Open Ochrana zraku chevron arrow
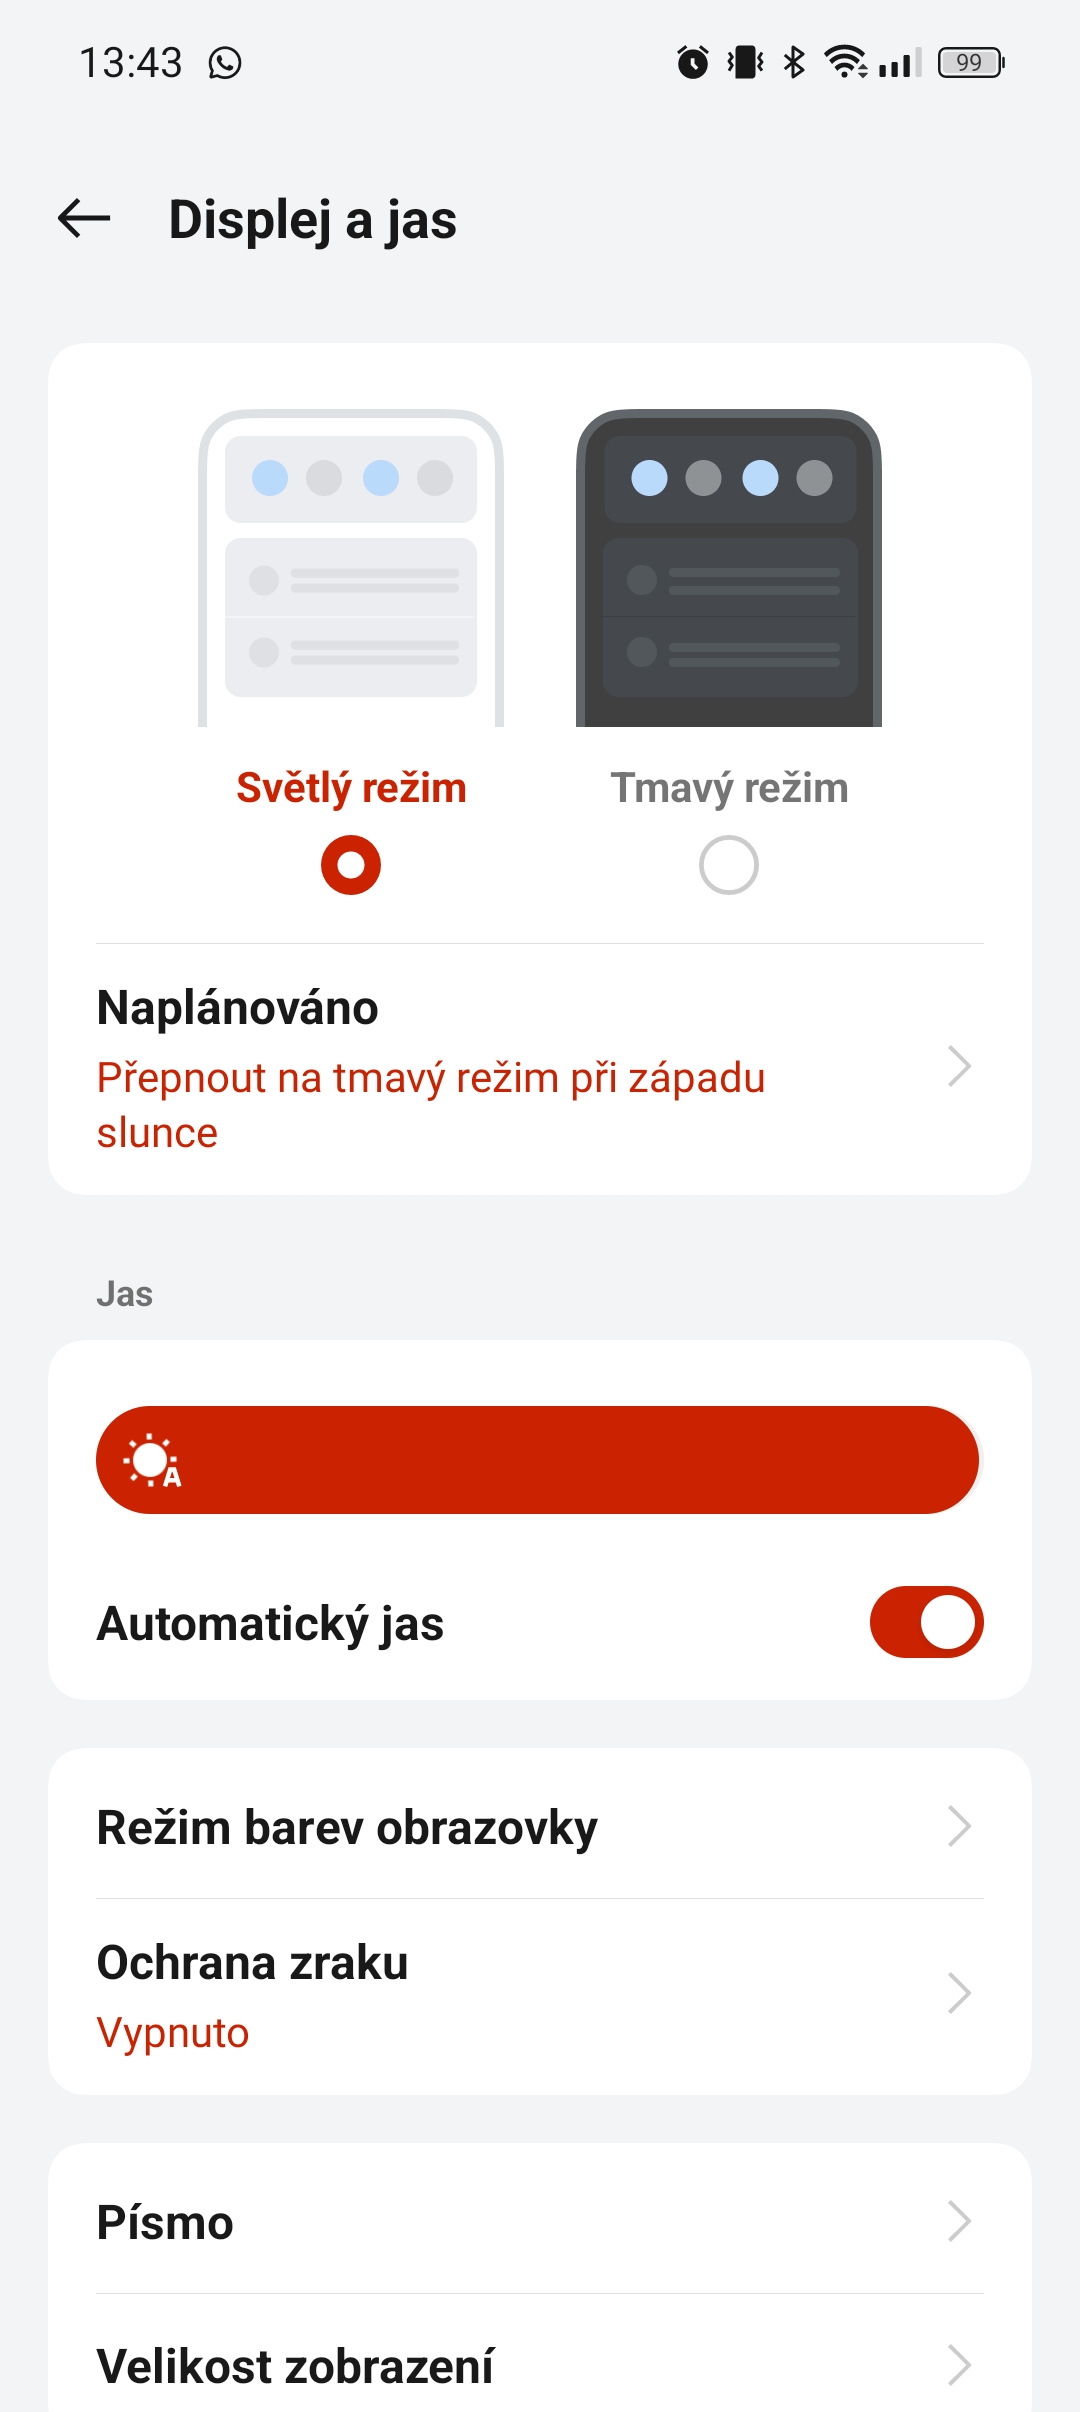Image resolution: width=1080 pixels, height=2412 pixels. [x=959, y=1993]
